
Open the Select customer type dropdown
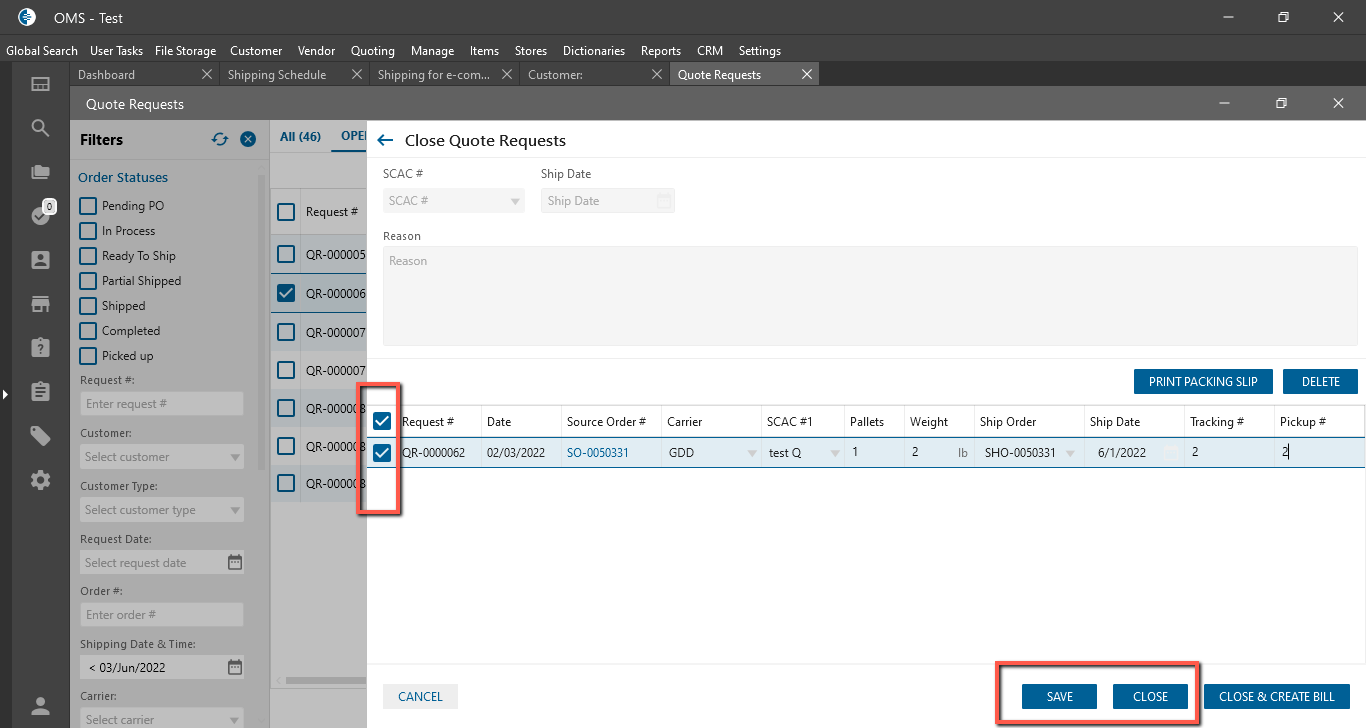162,510
